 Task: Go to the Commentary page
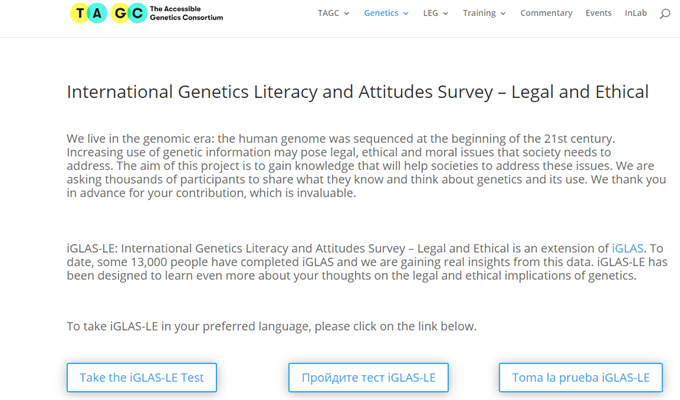click(x=546, y=13)
